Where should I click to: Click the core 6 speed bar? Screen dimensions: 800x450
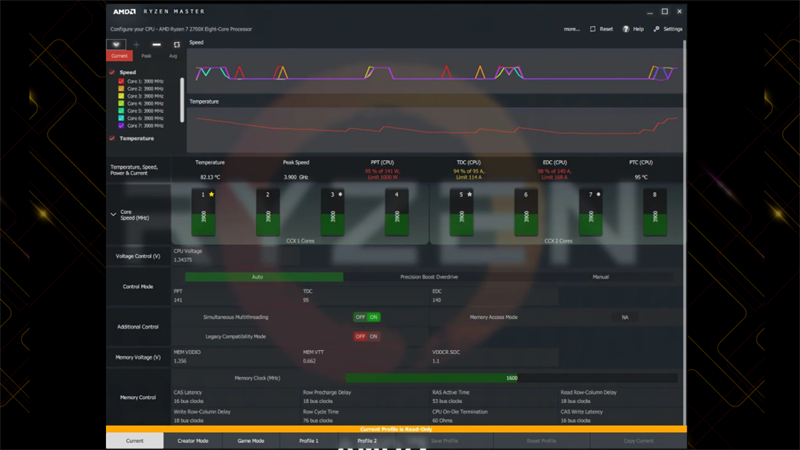tap(526, 212)
